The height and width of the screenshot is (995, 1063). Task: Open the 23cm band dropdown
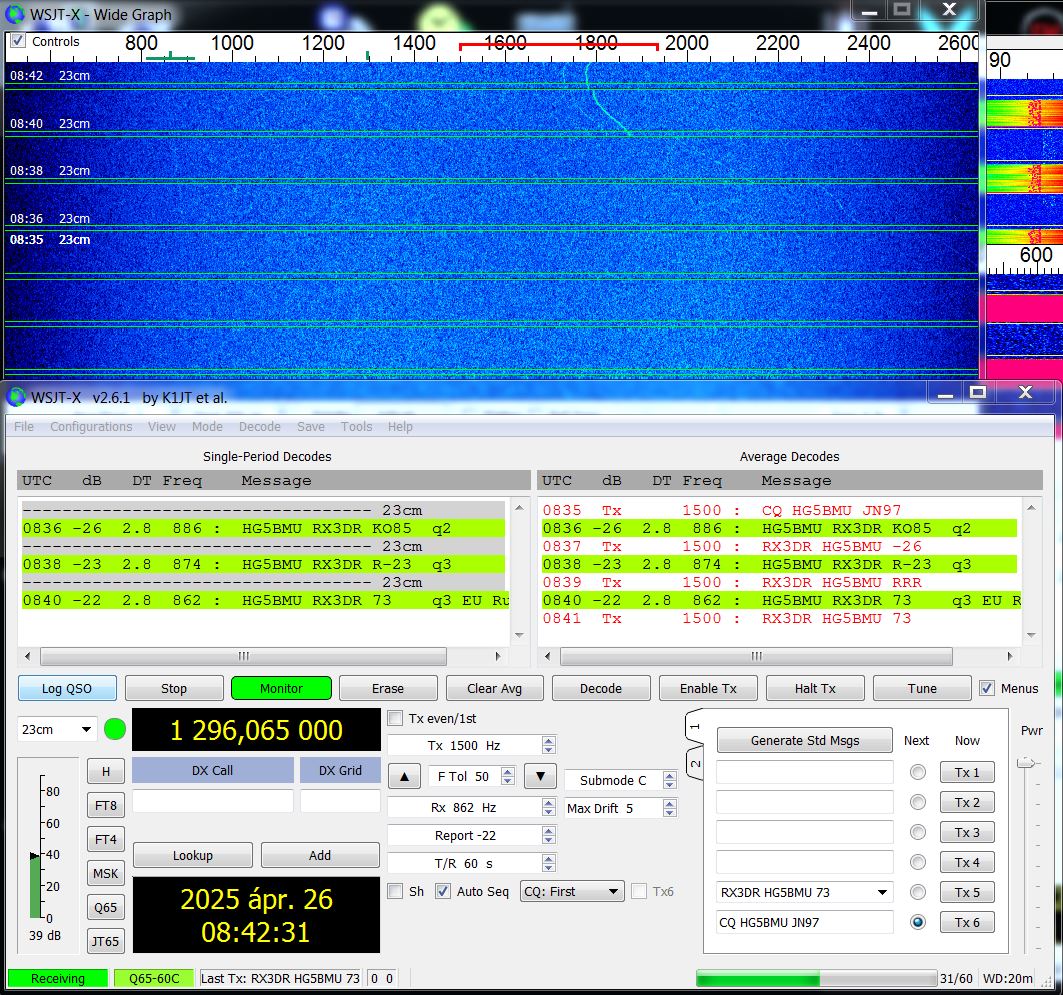(57, 729)
